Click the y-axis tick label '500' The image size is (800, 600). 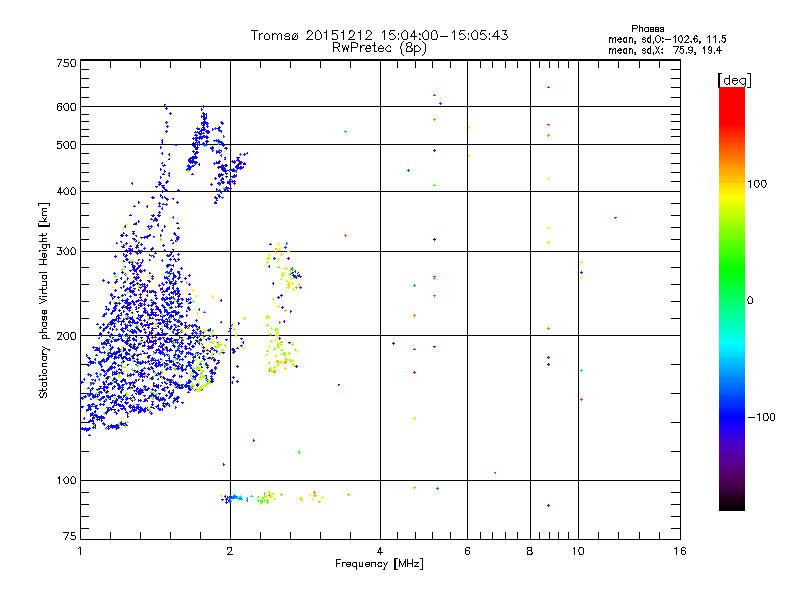point(66,145)
